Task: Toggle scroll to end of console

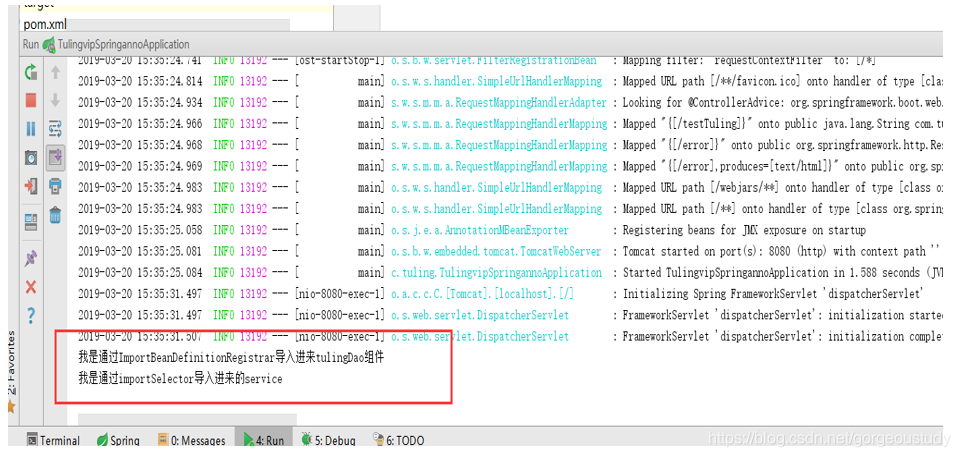Action: (55, 157)
